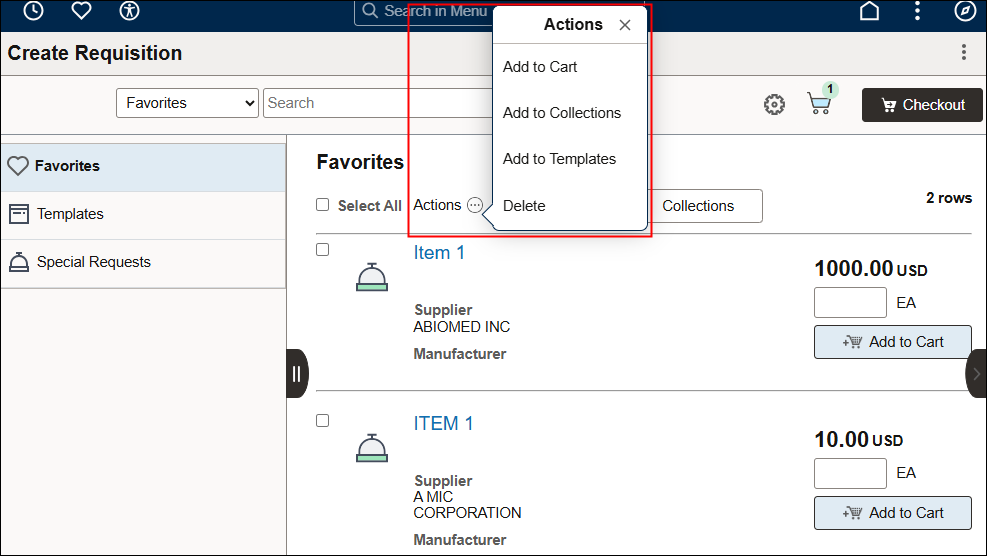Image resolution: width=987 pixels, height=556 pixels.
Task: Select checkbox beside ITEM 1 from A MIC
Action: [322, 421]
